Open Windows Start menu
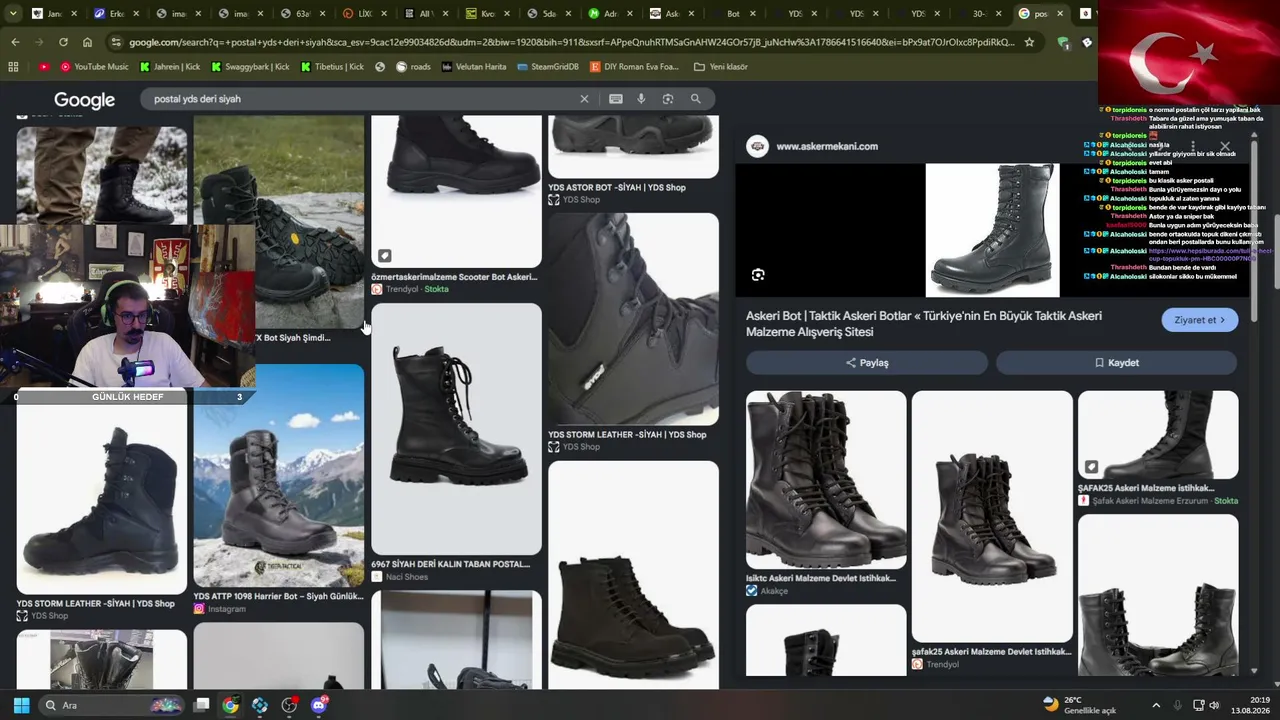Viewport: 1280px width, 720px height. point(21,705)
